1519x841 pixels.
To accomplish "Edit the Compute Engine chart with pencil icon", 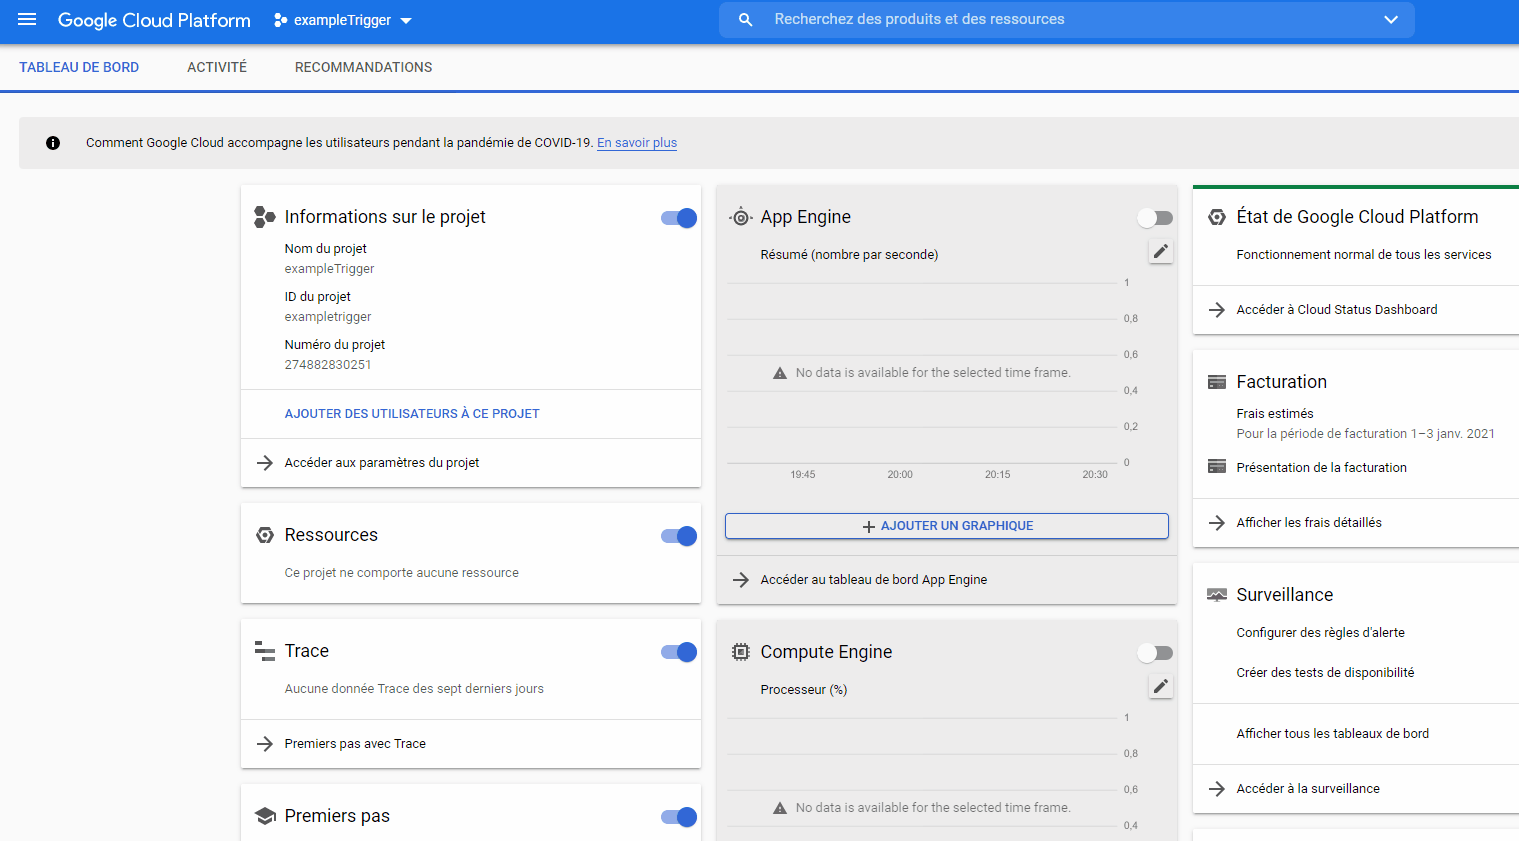I will coord(1161,687).
